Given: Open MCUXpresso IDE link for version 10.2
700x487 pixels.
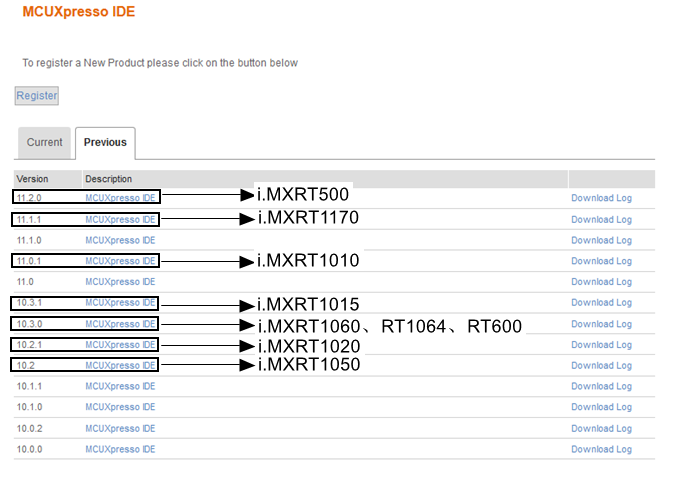Looking at the screenshot, I should 120,365.
